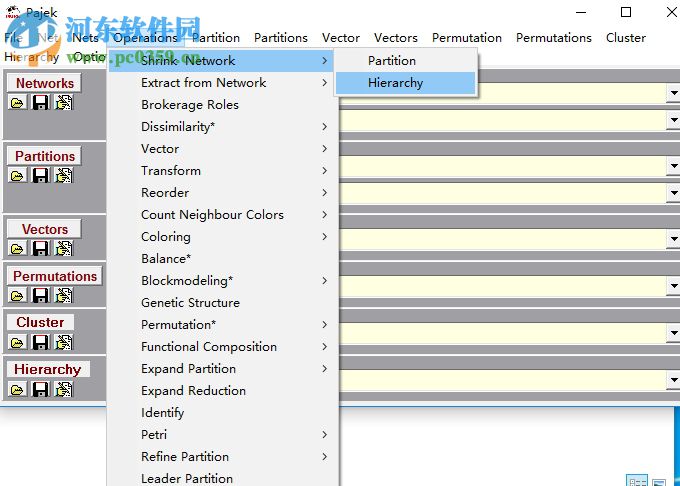
Task: Open first Partitions dropdown arrow
Action: [x=673, y=166]
